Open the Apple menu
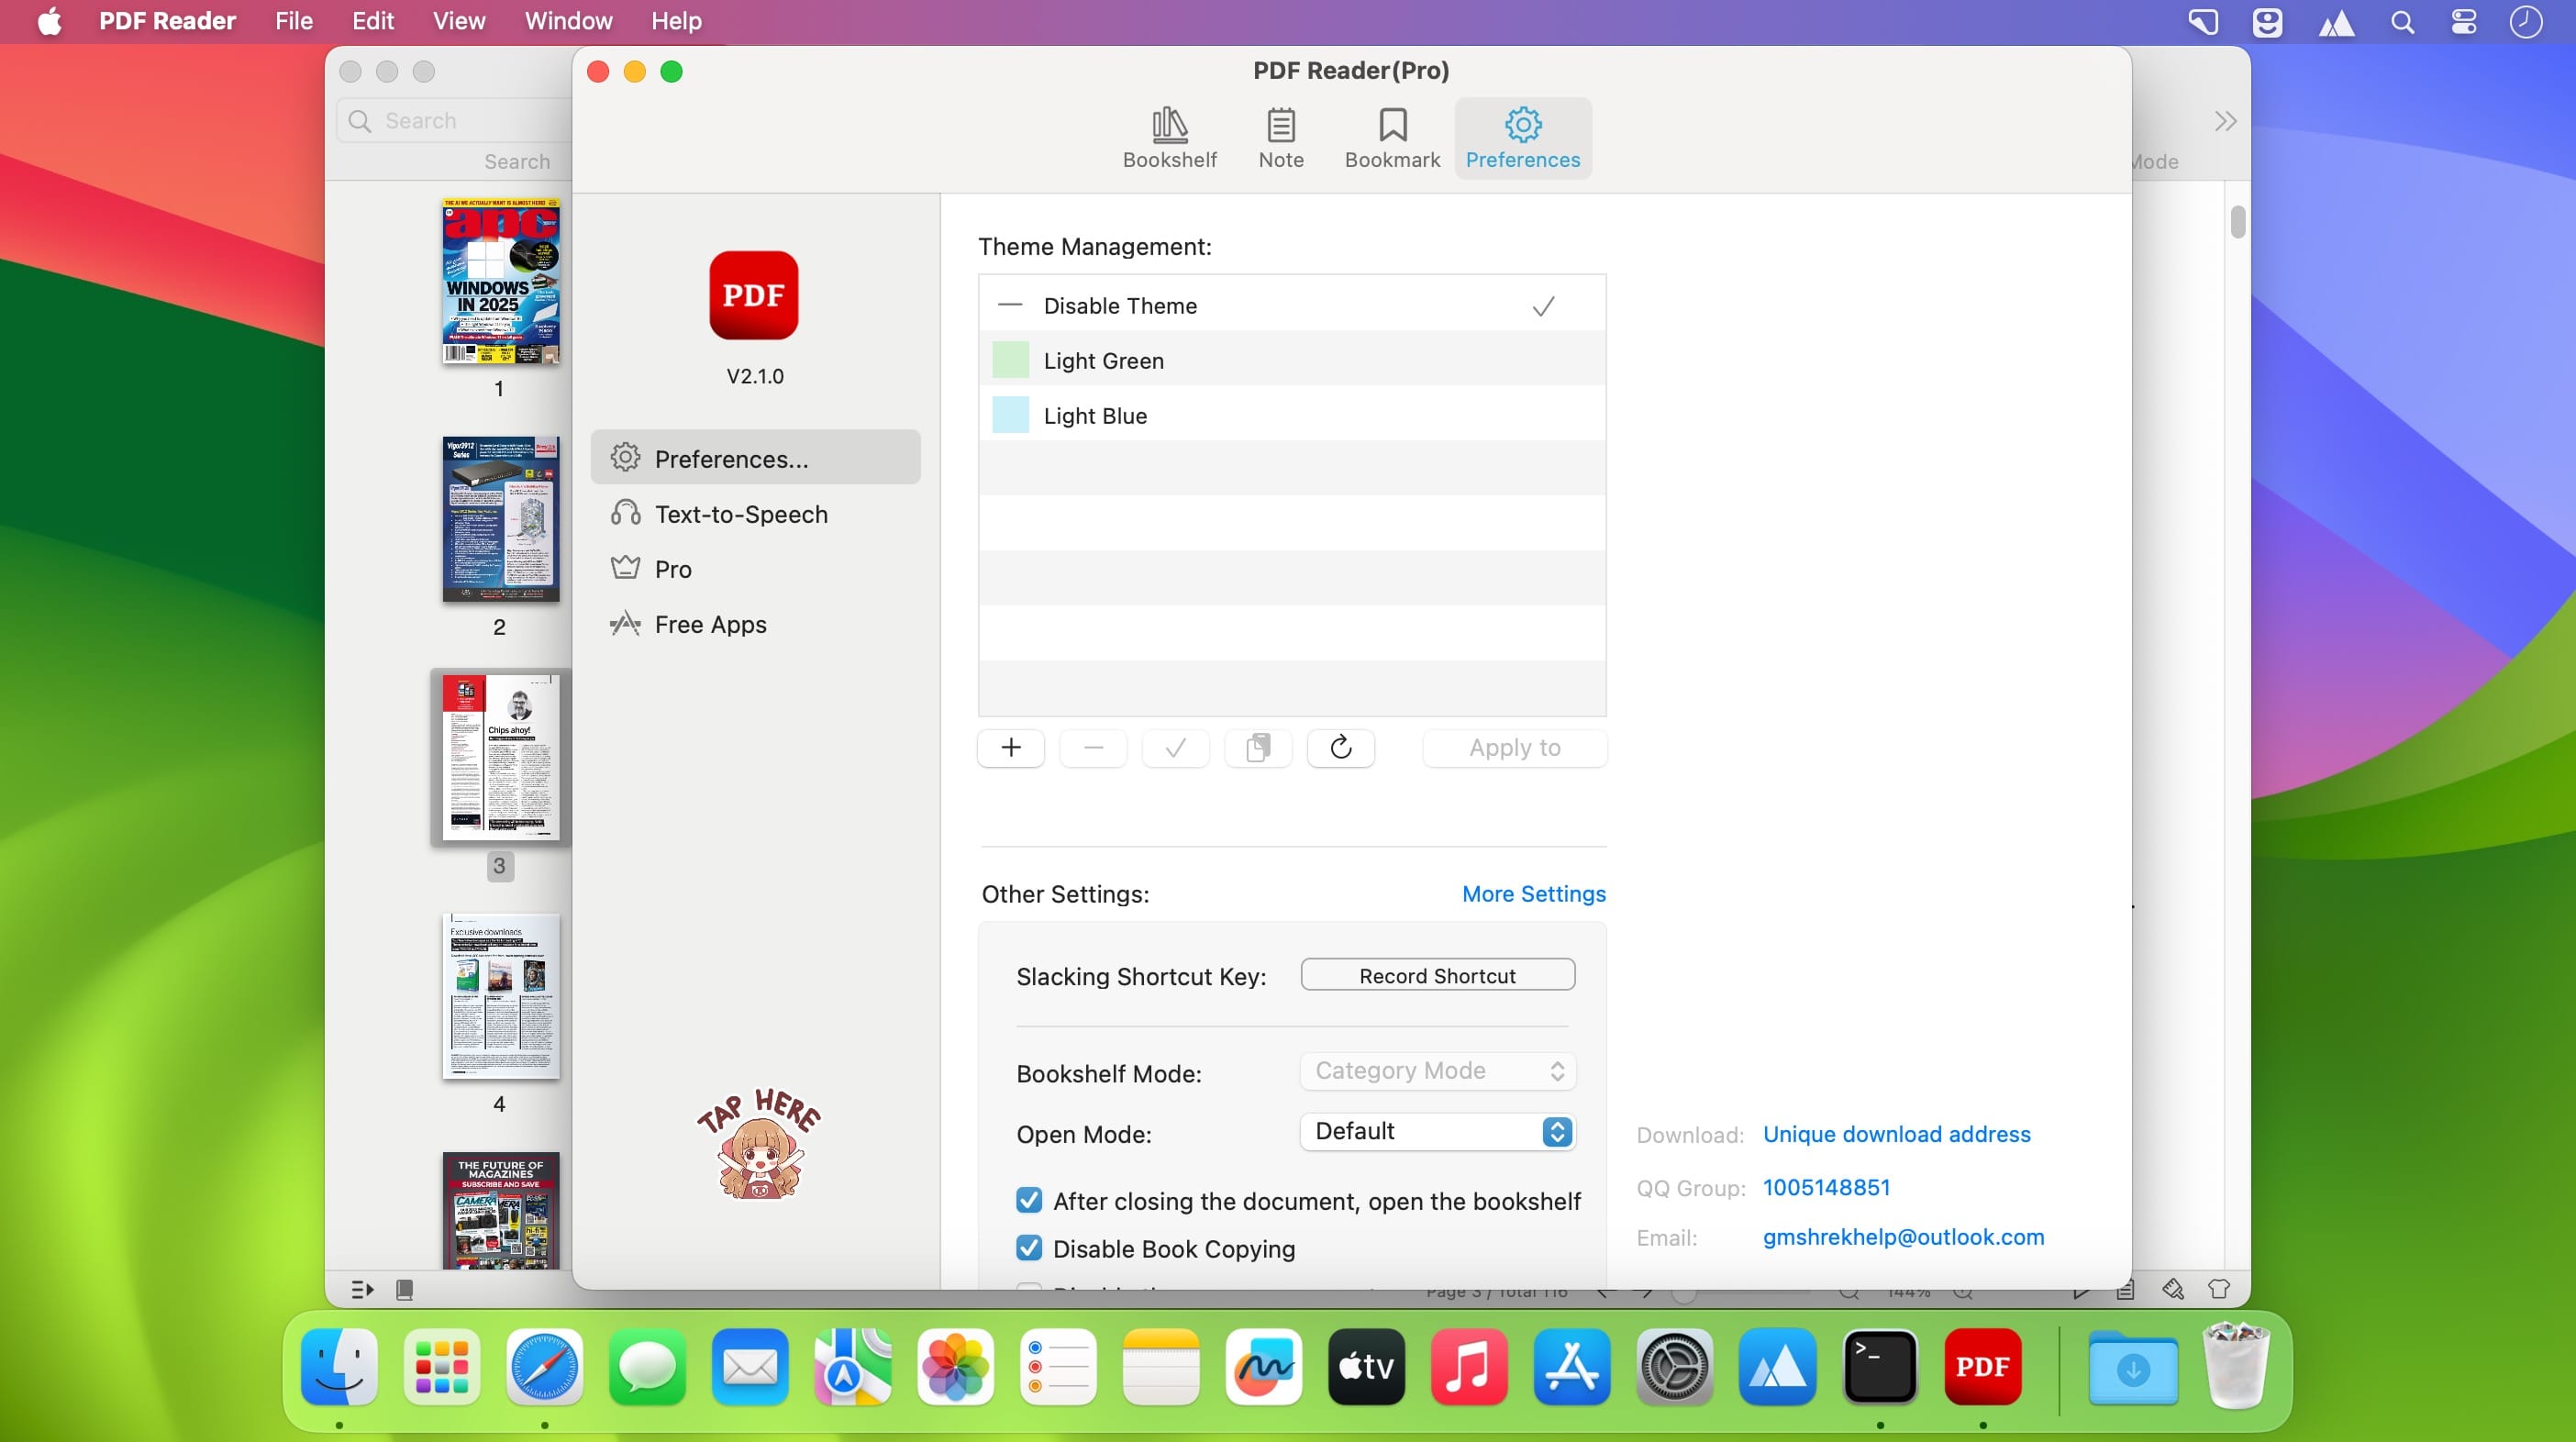Image resolution: width=2576 pixels, height=1442 pixels. (49, 21)
